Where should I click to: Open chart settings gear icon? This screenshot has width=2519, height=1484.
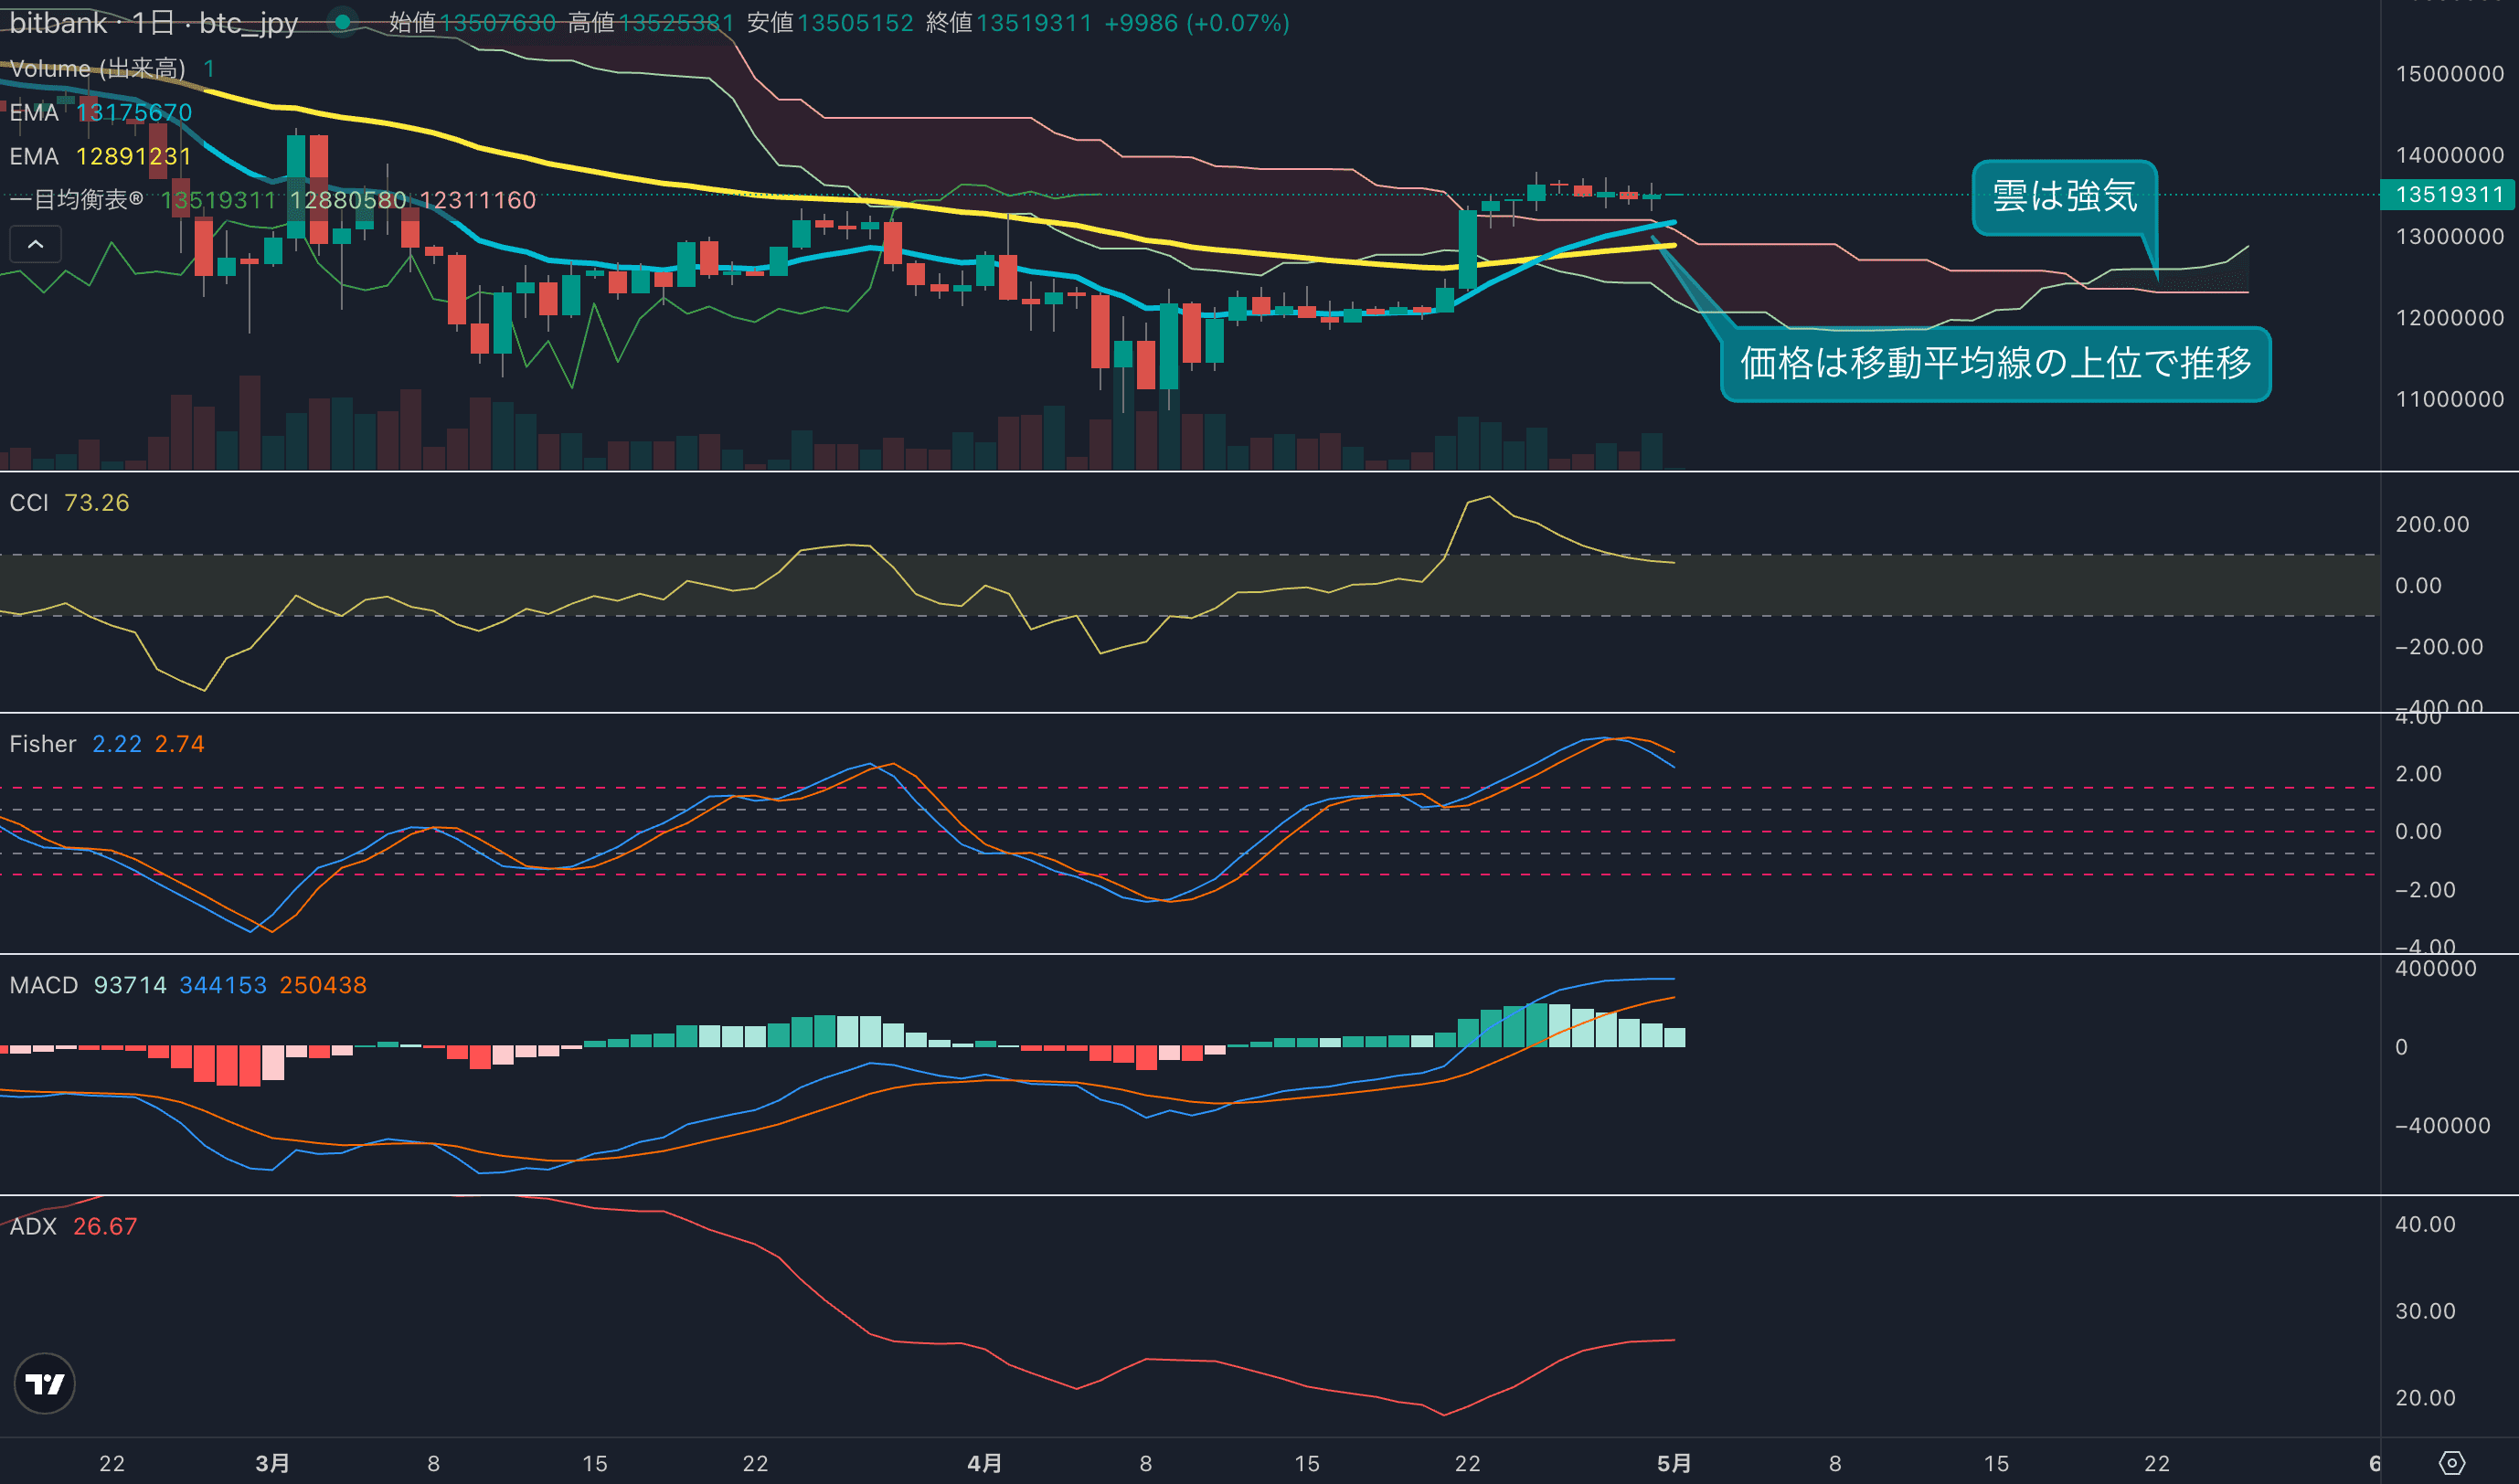coord(2451,1463)
